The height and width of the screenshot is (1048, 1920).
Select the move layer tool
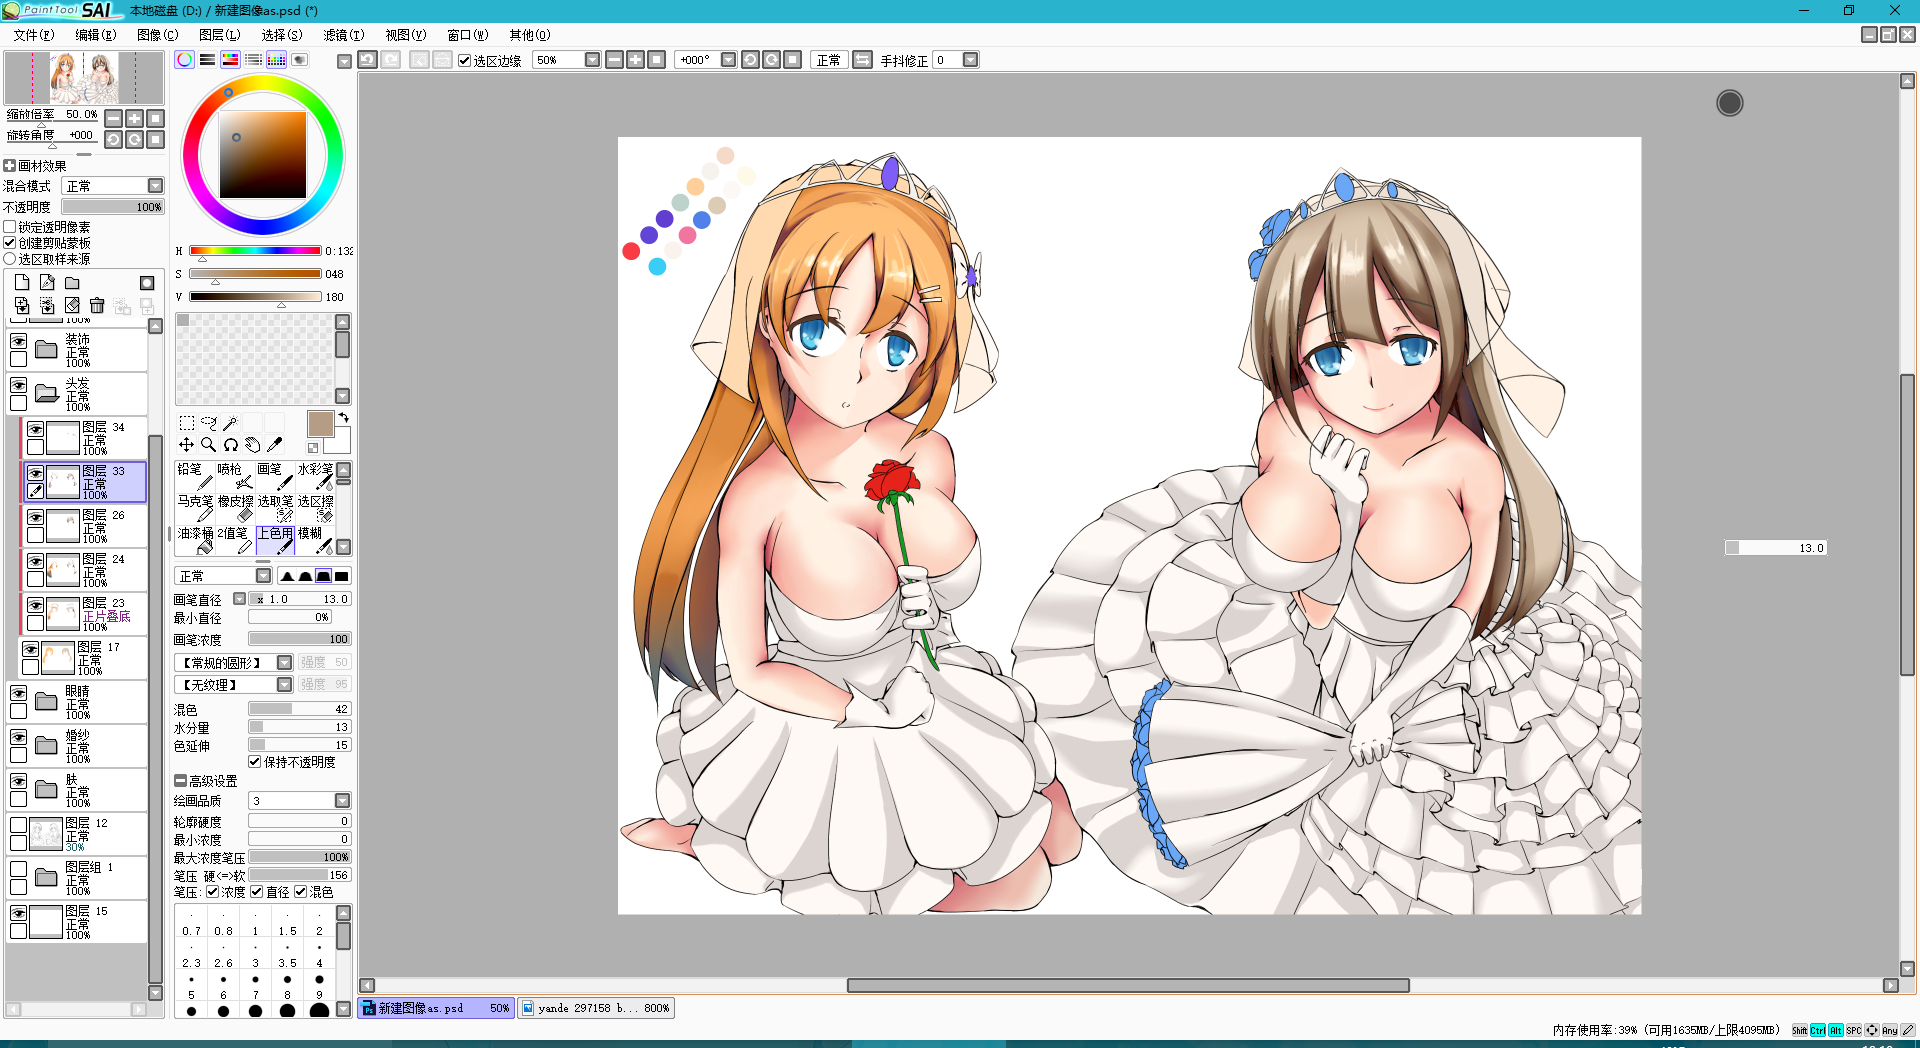[187, 445]
